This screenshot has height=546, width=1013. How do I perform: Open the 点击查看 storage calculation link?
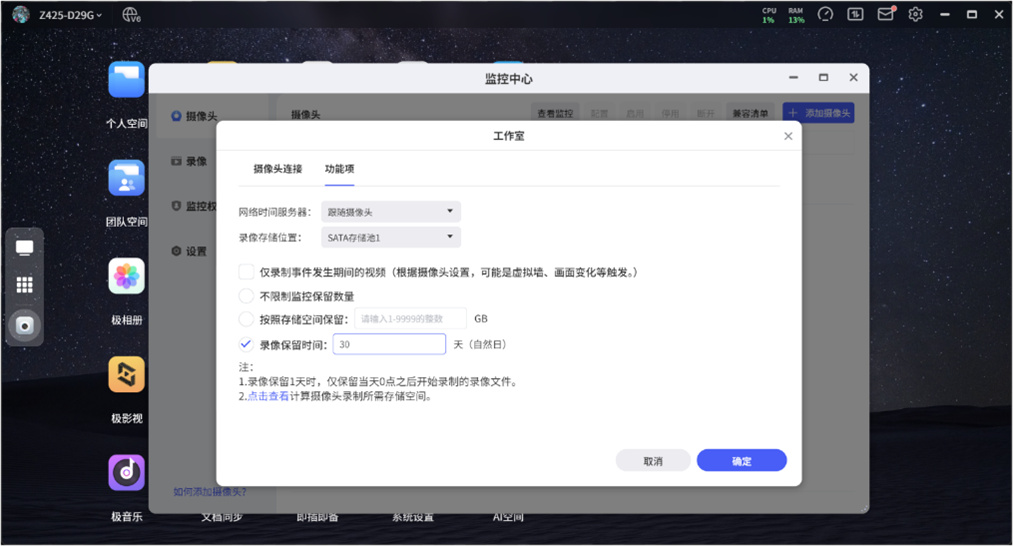tap(269, 397)
